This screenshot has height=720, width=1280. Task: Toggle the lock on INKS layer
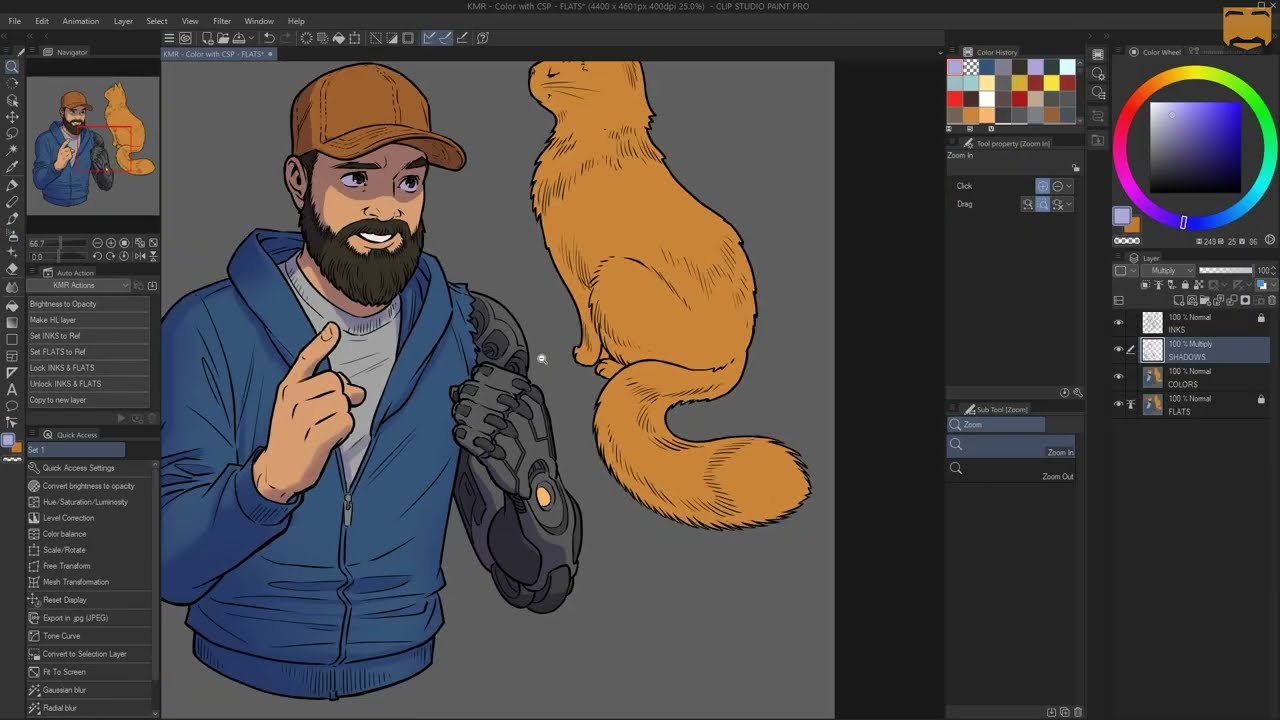tap(1261, 318)
